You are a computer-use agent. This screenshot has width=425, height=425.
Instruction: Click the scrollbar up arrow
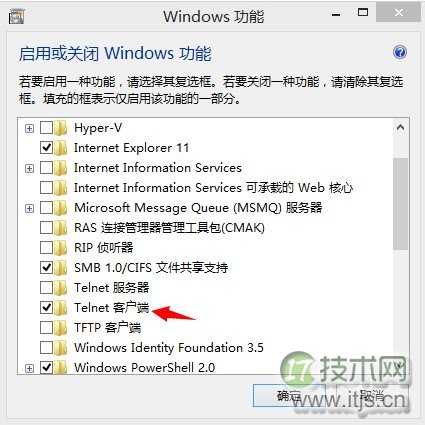[400, 128]
